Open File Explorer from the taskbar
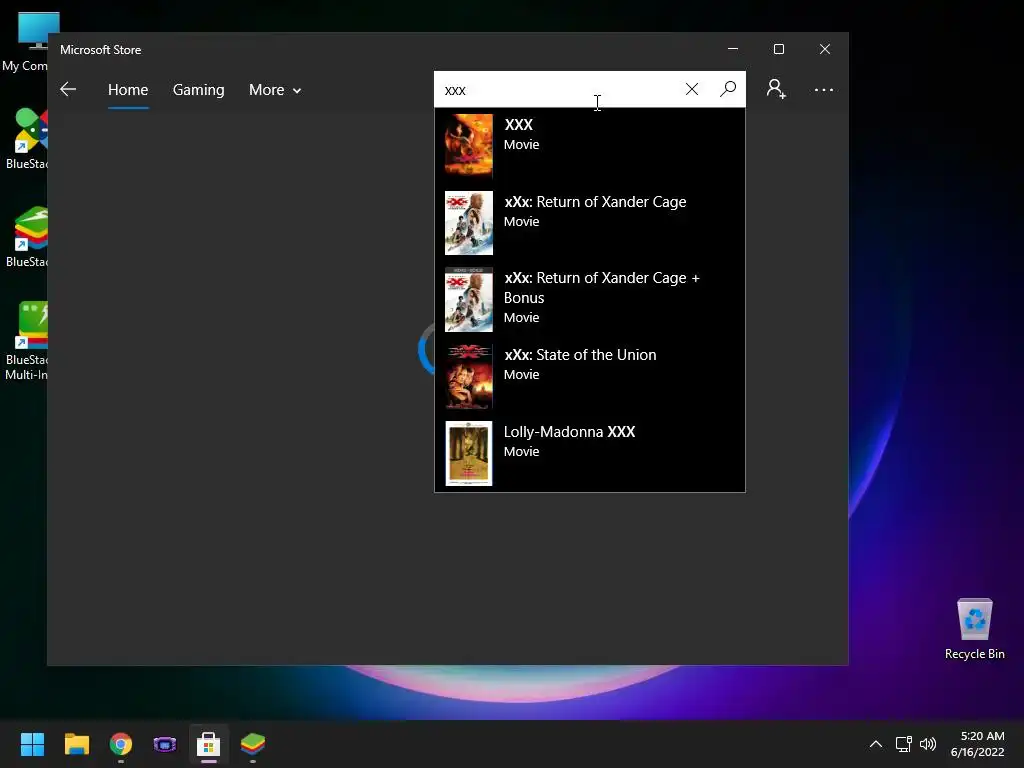 (76, 744)
